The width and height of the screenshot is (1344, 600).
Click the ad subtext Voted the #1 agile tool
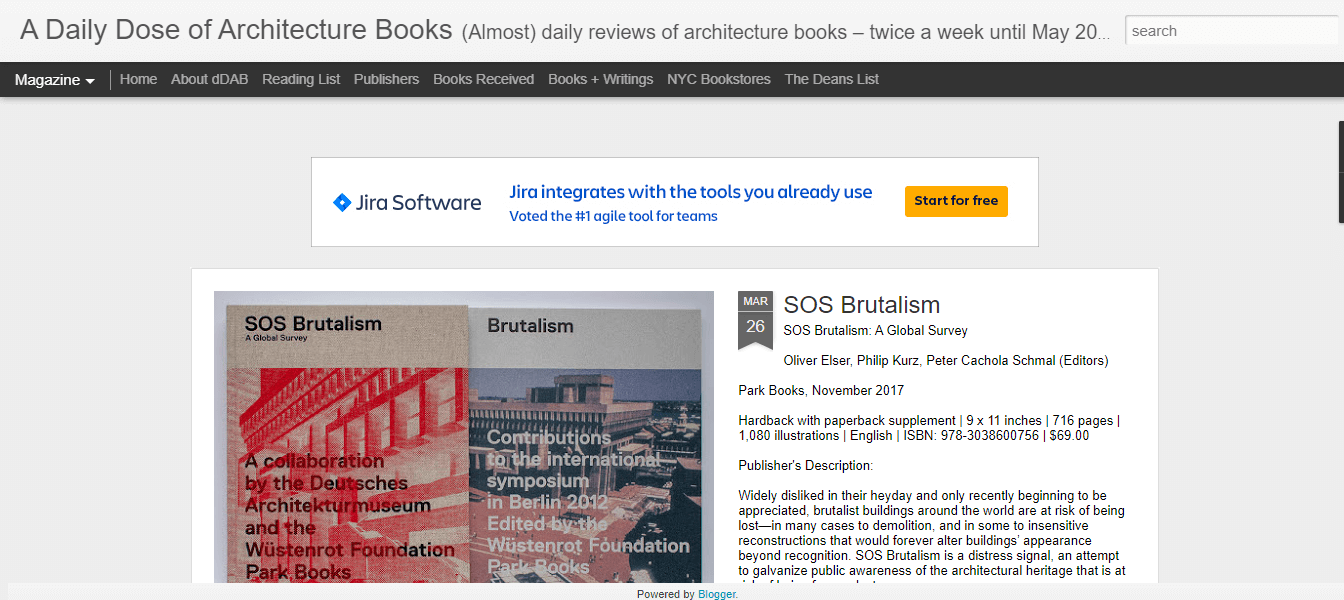613,216
